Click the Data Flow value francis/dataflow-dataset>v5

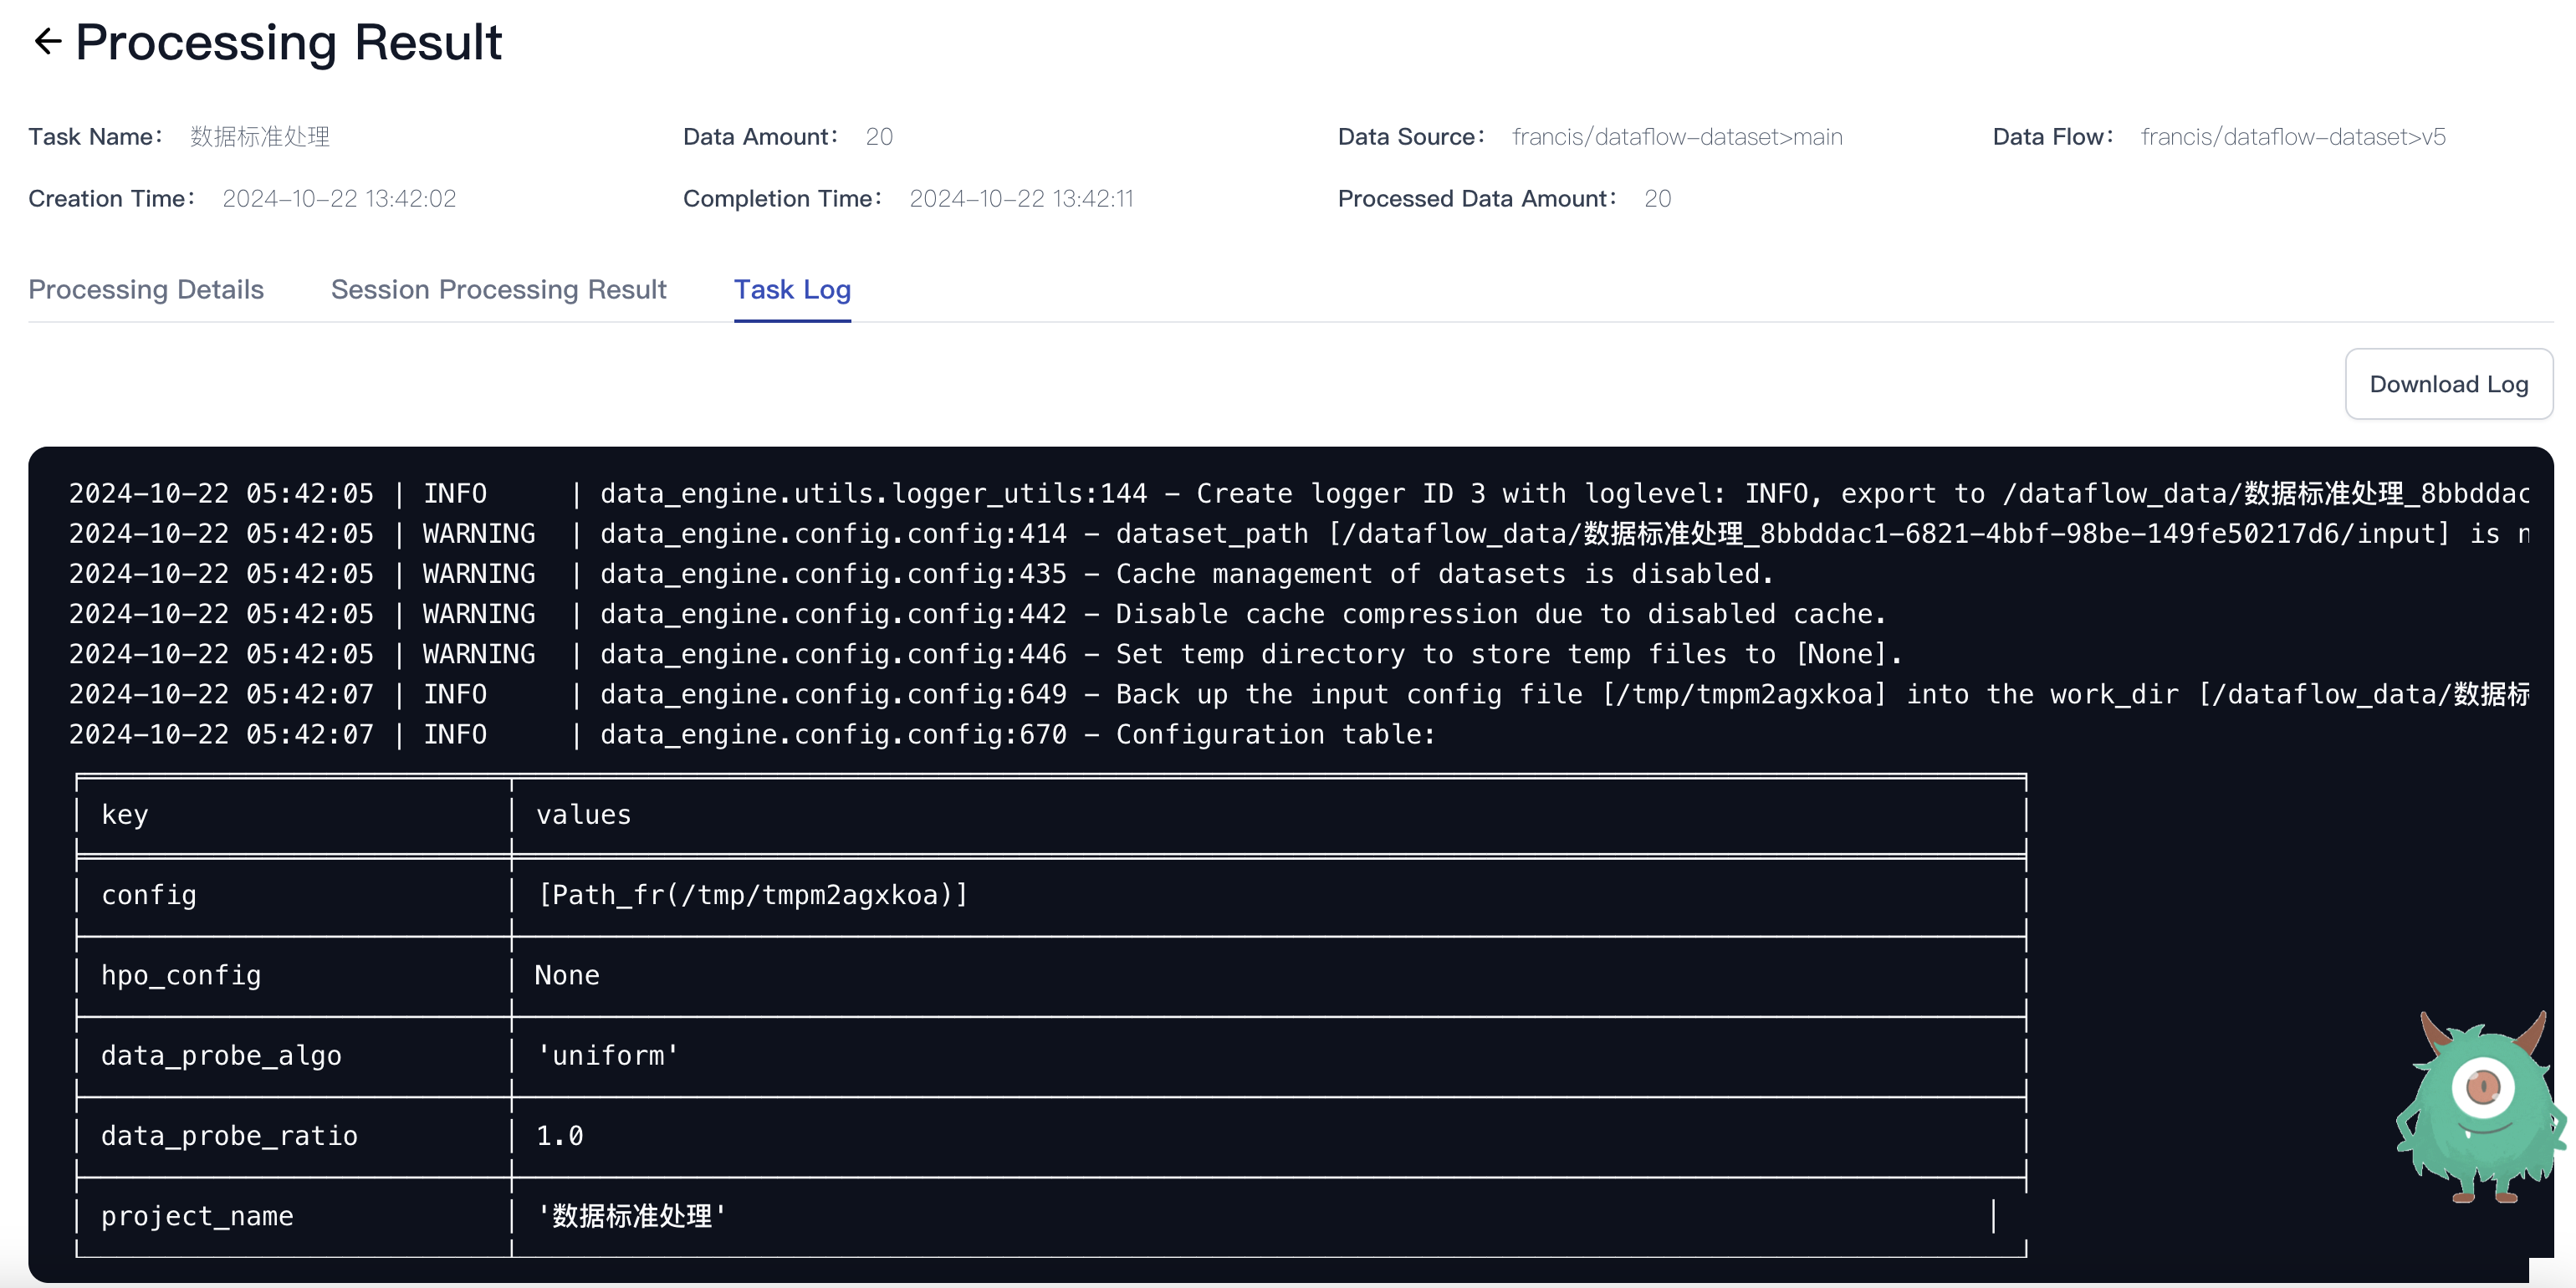[2292, 137]
